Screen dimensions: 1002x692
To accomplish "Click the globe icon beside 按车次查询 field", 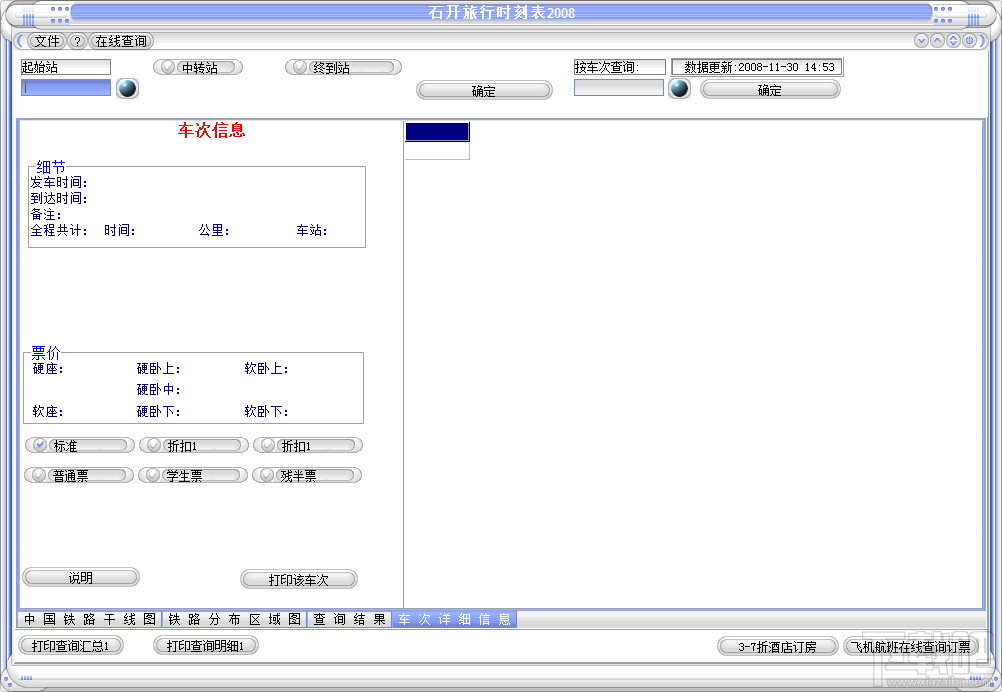I will click(x=679, y=88).
